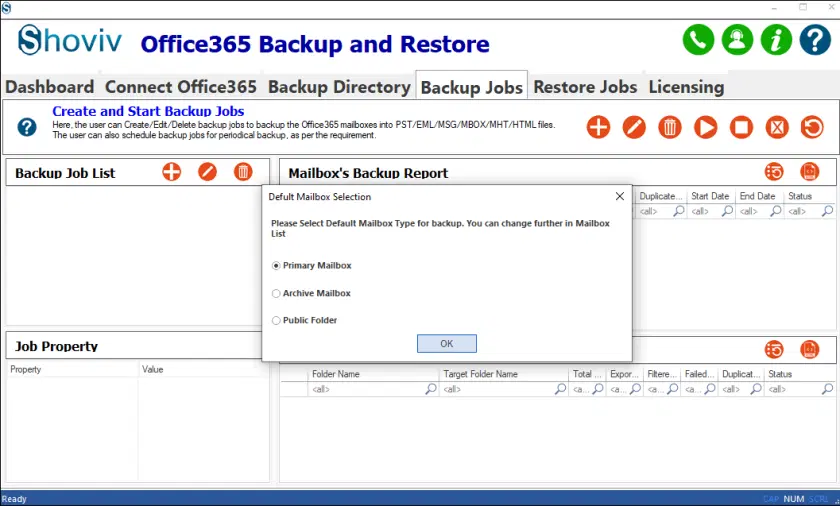Stop the backup job with the stop icon
Viewport: 840px width, 506px height.
tap(741, 127)
